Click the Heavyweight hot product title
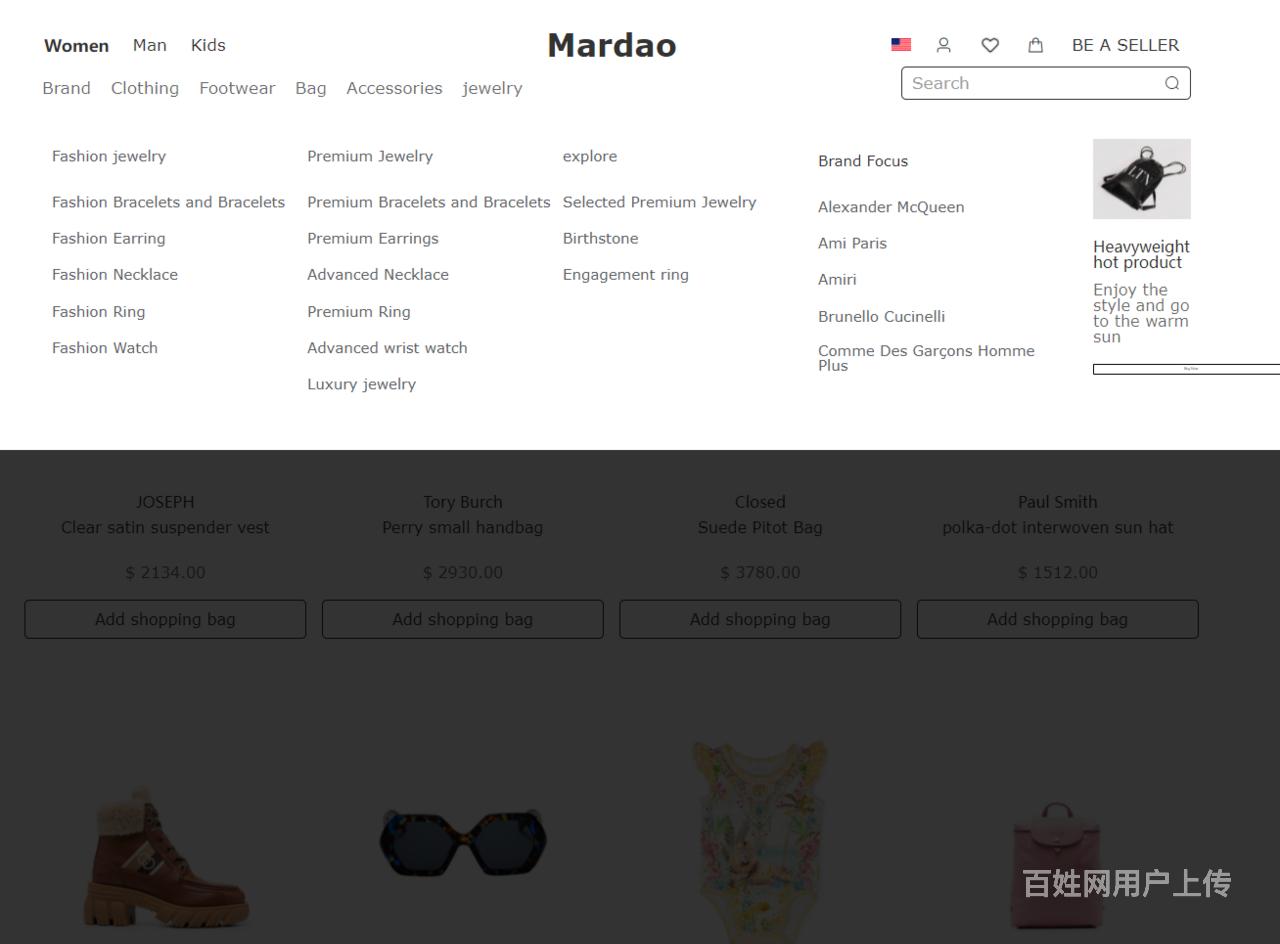Image resolution: width=1280 pixels, height=944 pixels. click(x=1141, y=255)
